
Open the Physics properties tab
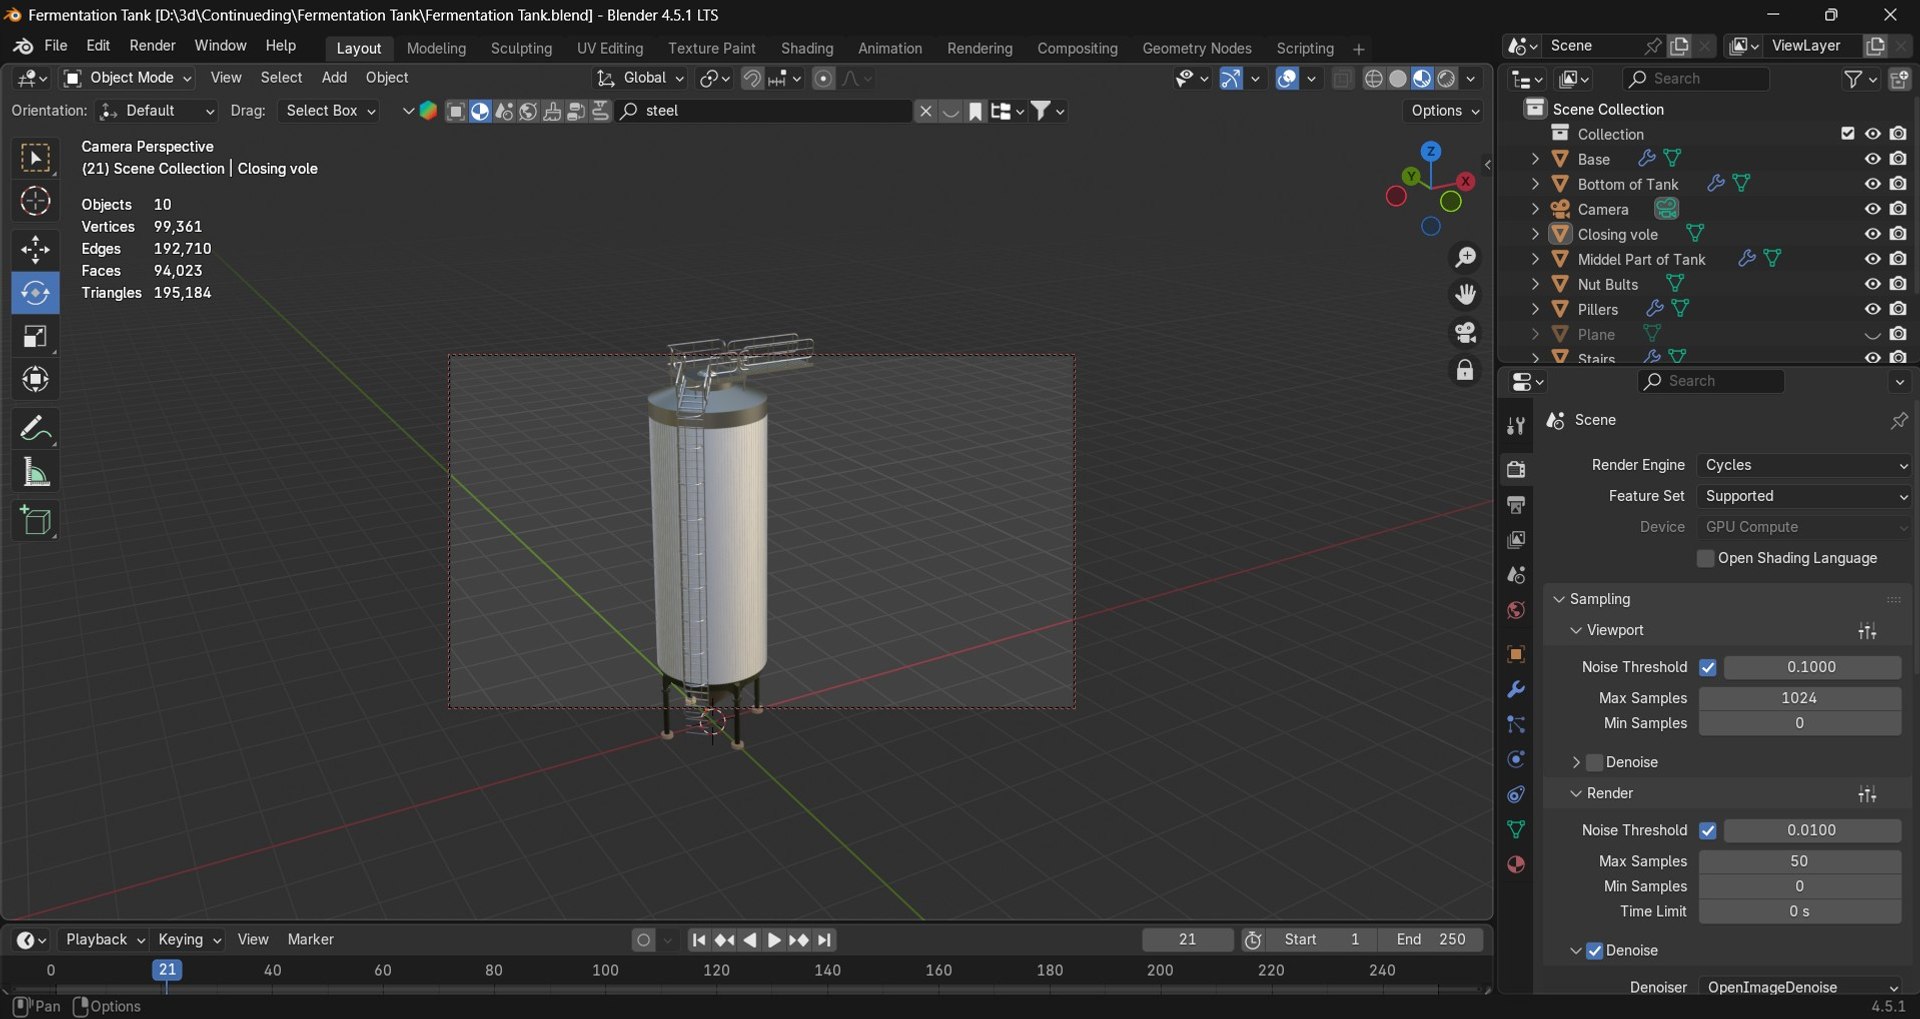pos(1516,760)
